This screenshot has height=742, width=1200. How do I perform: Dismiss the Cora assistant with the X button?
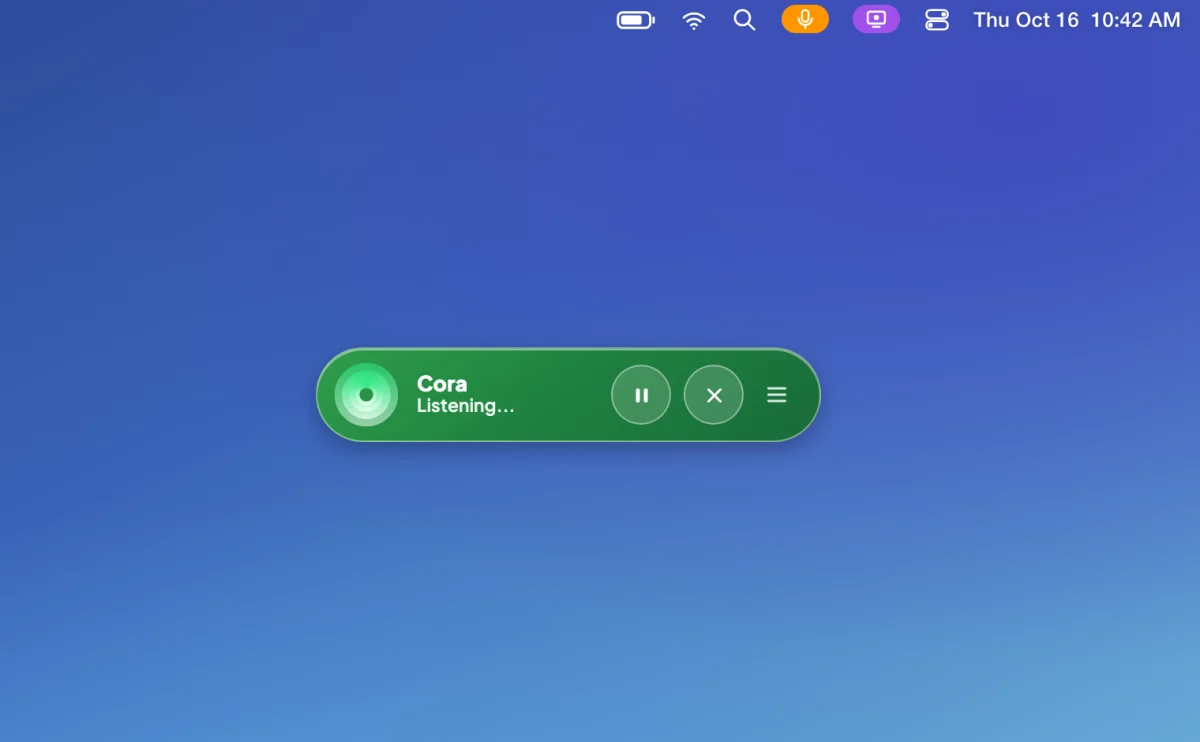pyautogui.click(x=714, y=395)
